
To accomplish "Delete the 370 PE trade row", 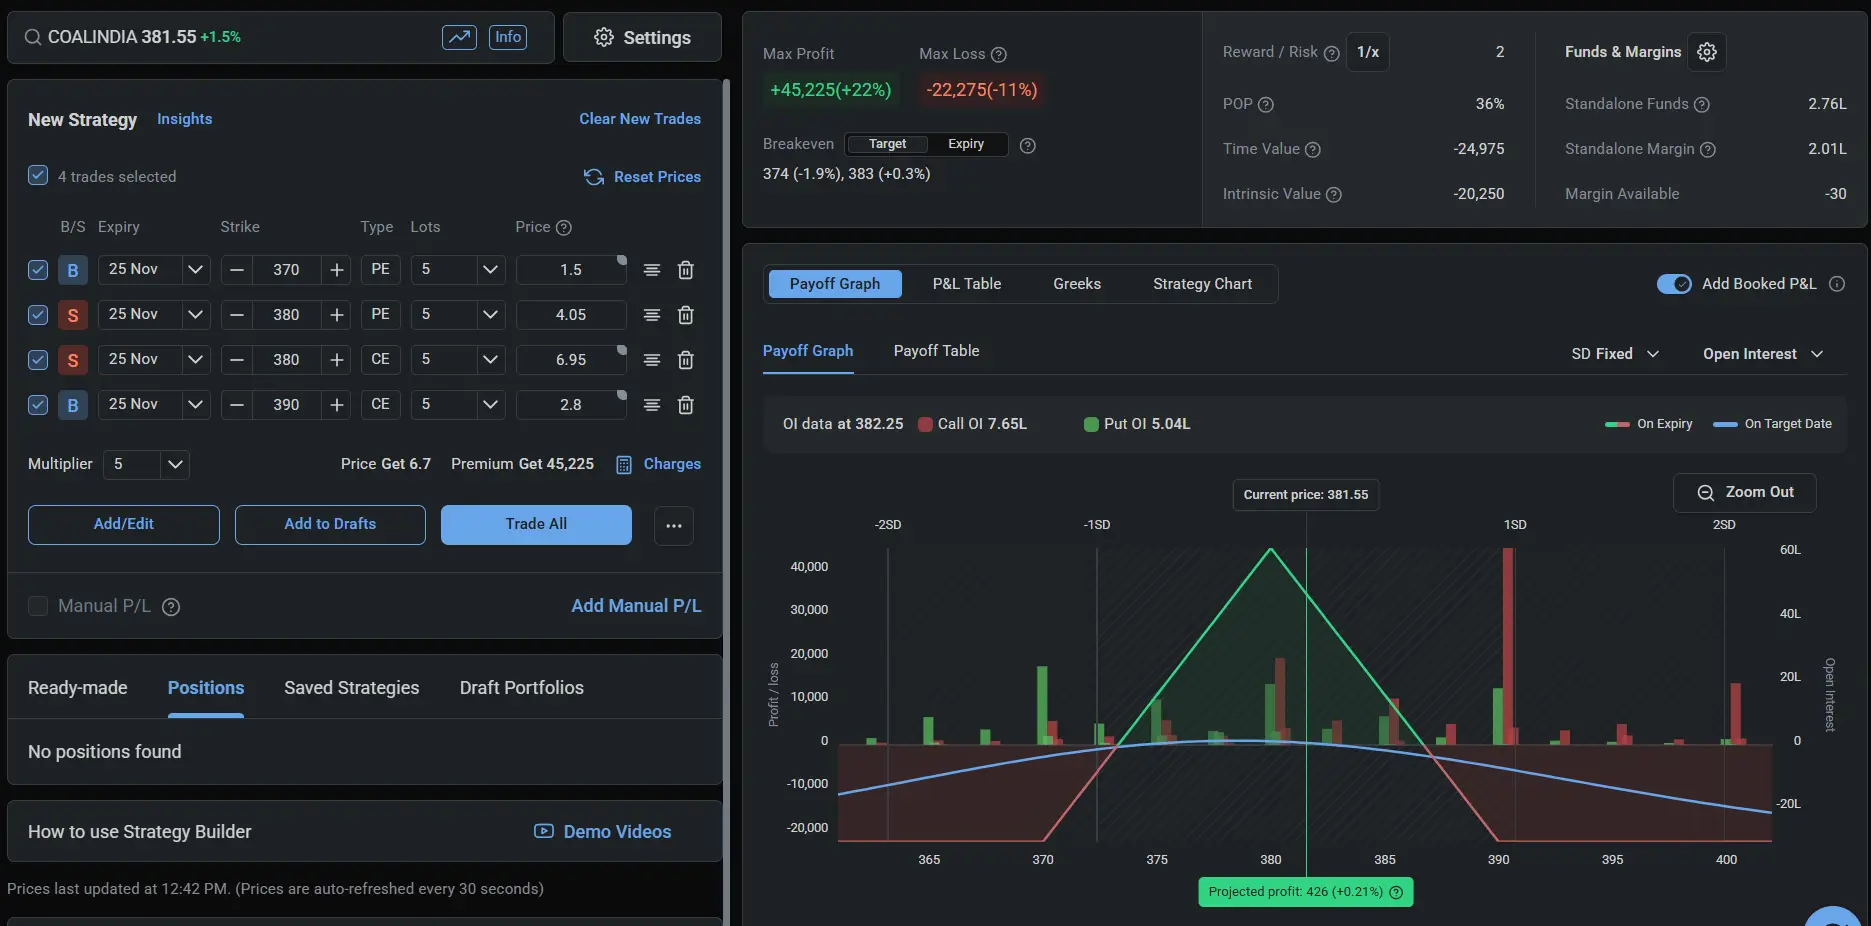I will click(686, 270).
